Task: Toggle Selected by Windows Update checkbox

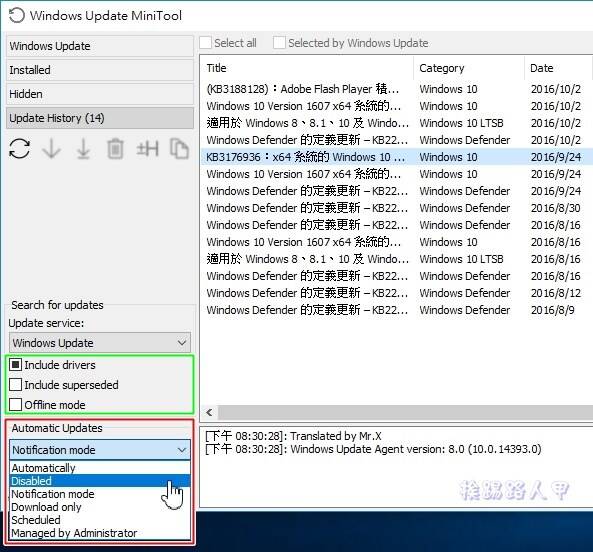Action: (x=279, y=43)
